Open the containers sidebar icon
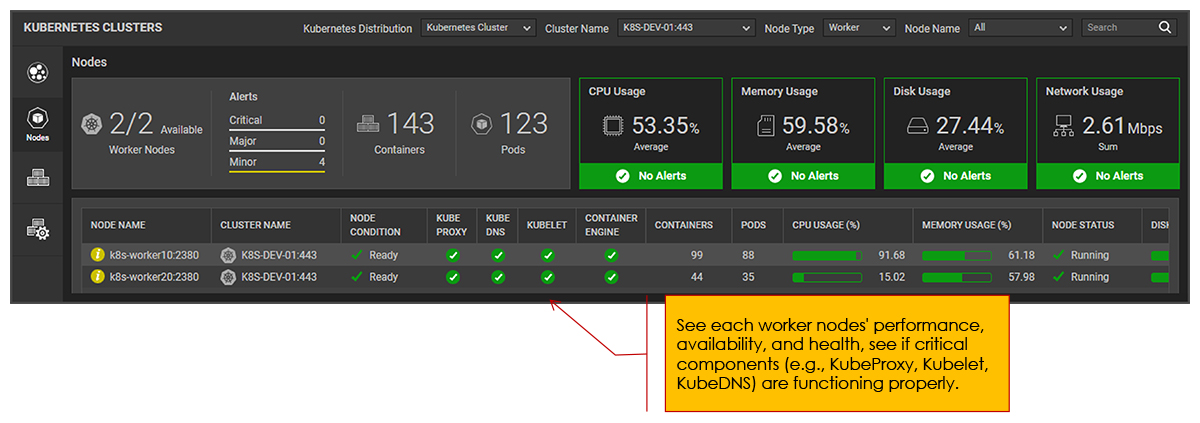The height and width of the screenshot is (423, 1200). click(37, 178)
